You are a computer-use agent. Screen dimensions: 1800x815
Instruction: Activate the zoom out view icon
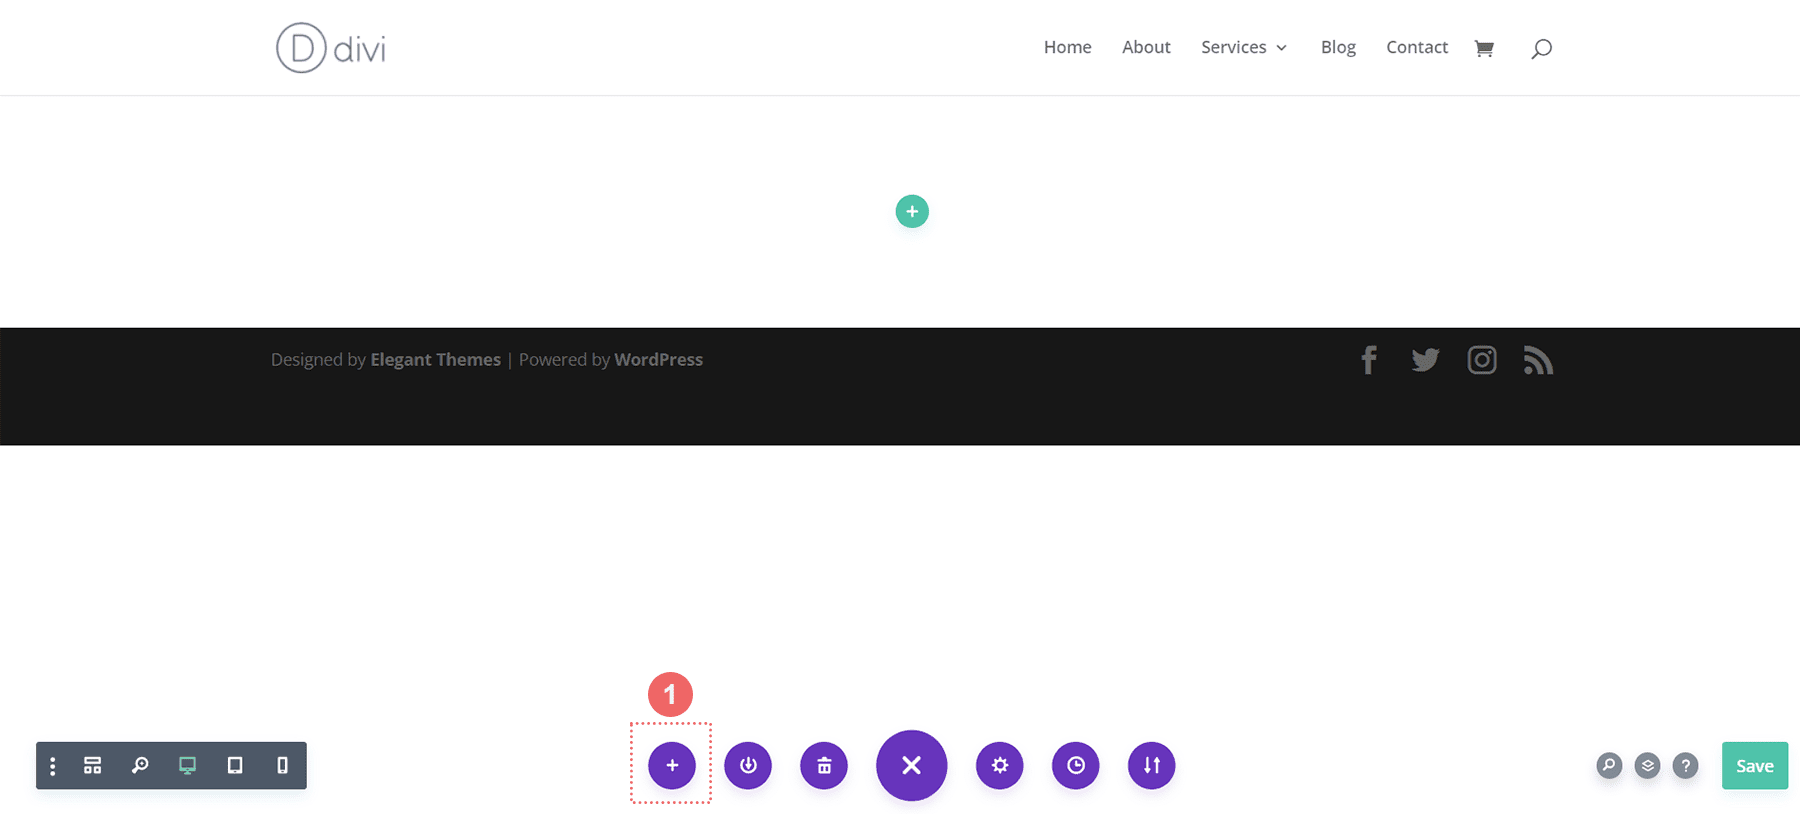tap(140, 766)
